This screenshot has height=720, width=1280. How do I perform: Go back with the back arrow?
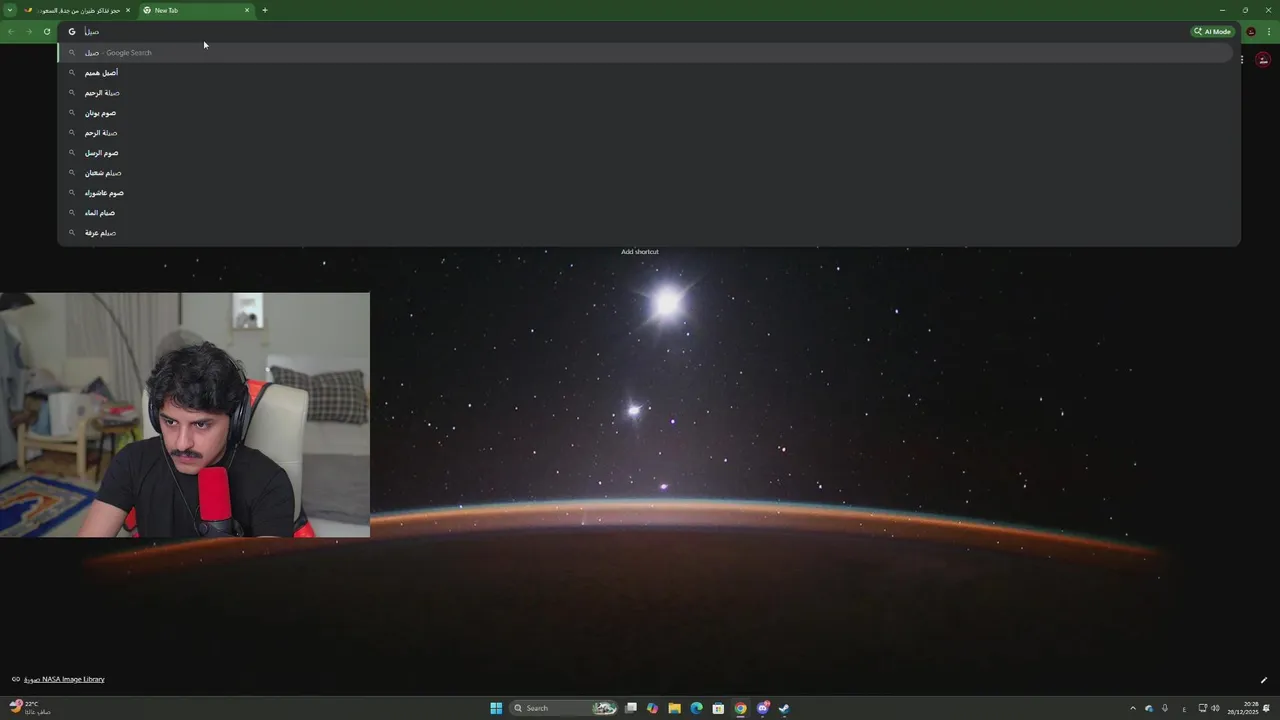tap(11, 31)
